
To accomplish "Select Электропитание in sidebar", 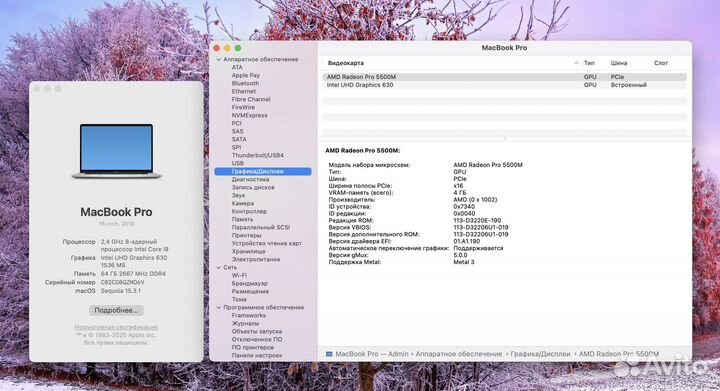I will coord(256,259).
